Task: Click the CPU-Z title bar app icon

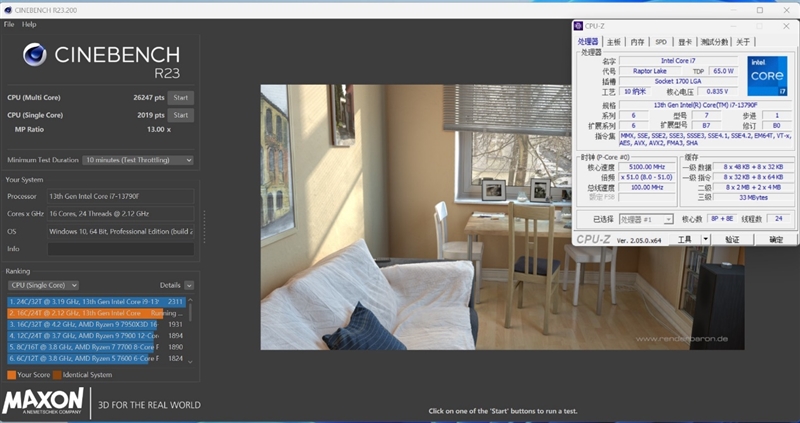Action: pyautogui.click(x=578, y=26)
